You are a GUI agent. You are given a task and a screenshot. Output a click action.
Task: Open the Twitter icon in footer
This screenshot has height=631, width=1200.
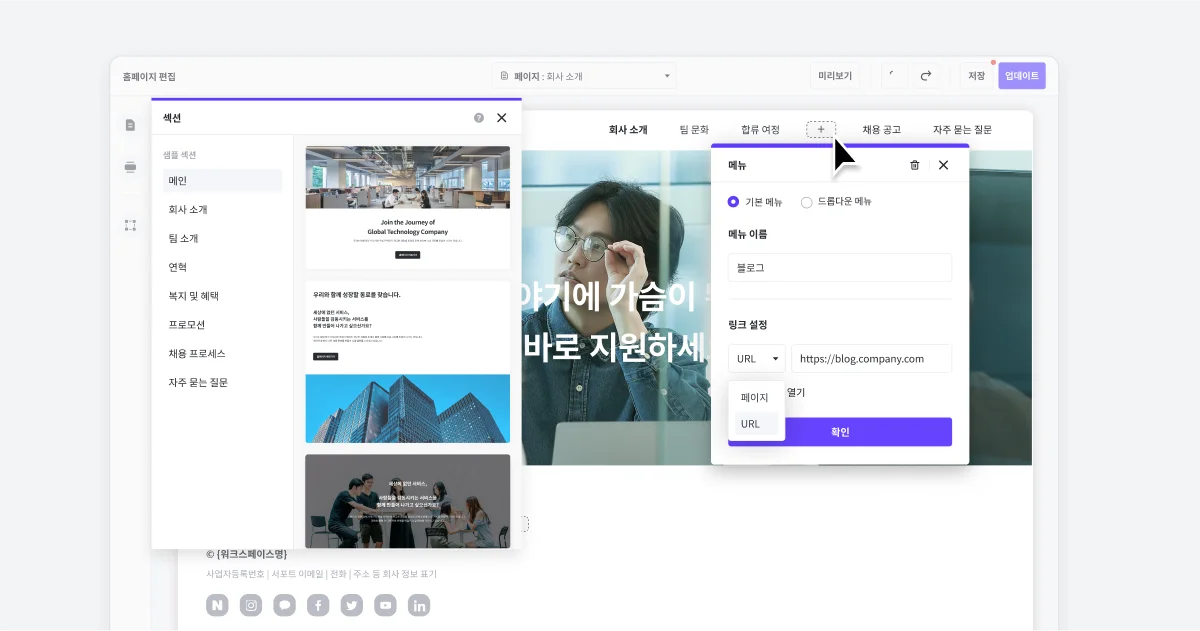click(351, 605)
